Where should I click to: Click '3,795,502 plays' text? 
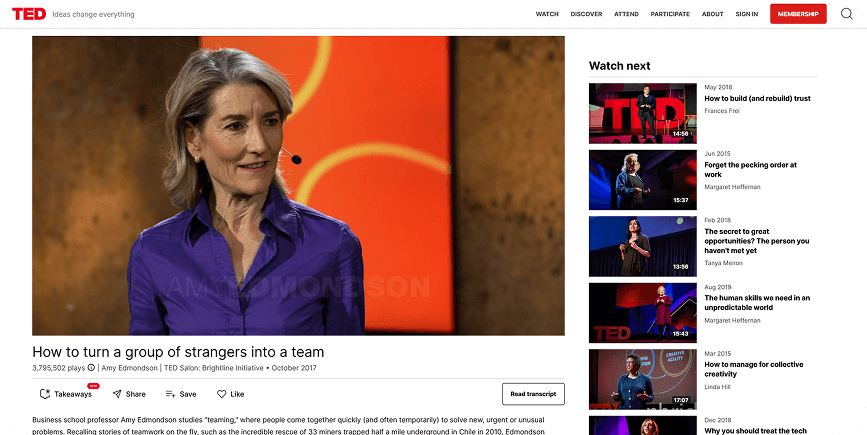point(59,368)
